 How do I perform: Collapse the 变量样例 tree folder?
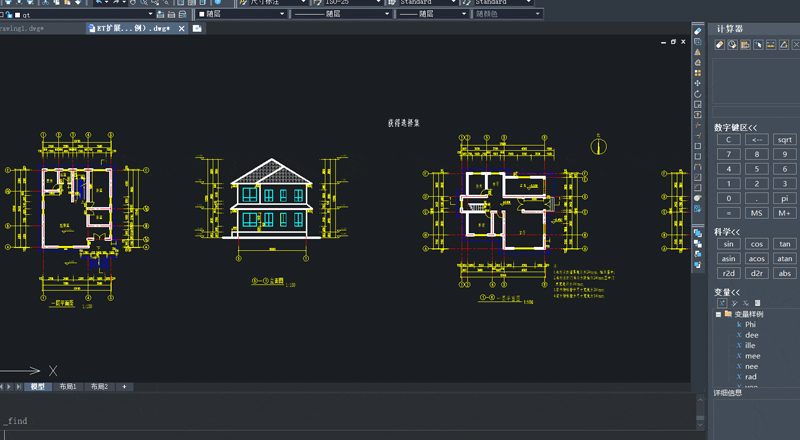coord(718,314)
